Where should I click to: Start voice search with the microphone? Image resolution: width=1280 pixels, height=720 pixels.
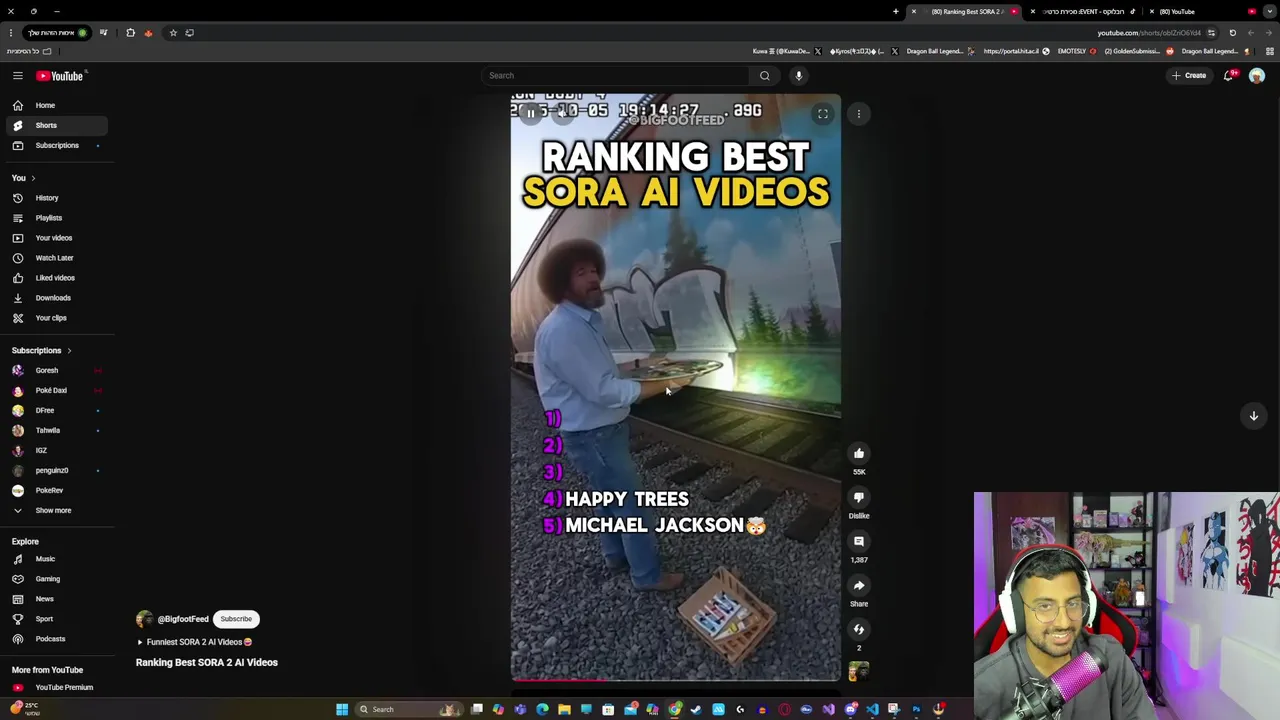pyautogui.click(x=798, y=76)
